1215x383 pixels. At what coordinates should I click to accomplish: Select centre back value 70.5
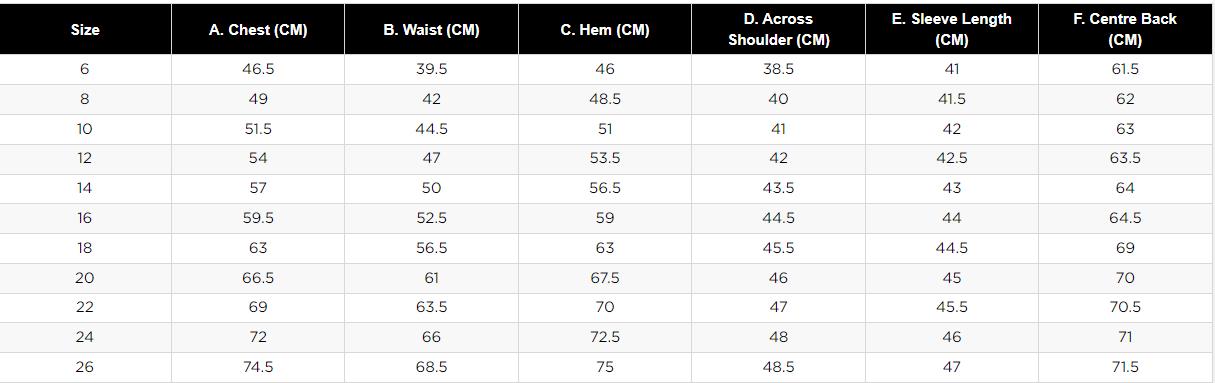[x=1125, y=307]
